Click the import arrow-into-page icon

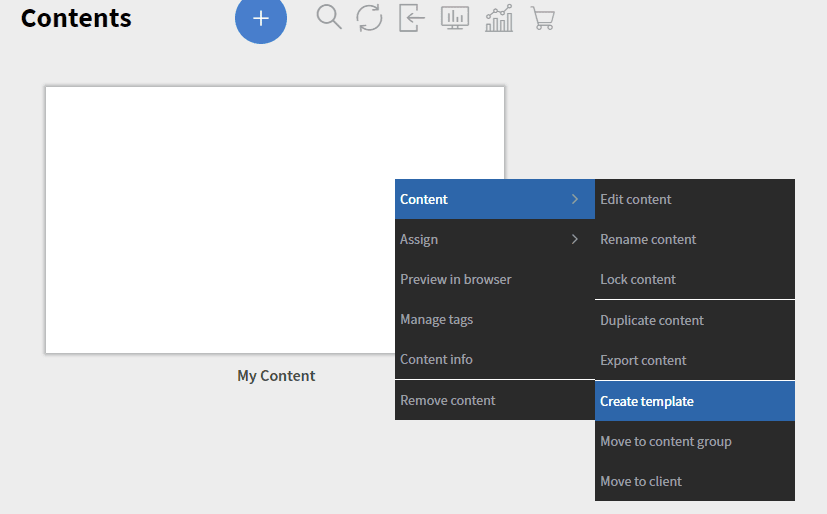point(411,18)
